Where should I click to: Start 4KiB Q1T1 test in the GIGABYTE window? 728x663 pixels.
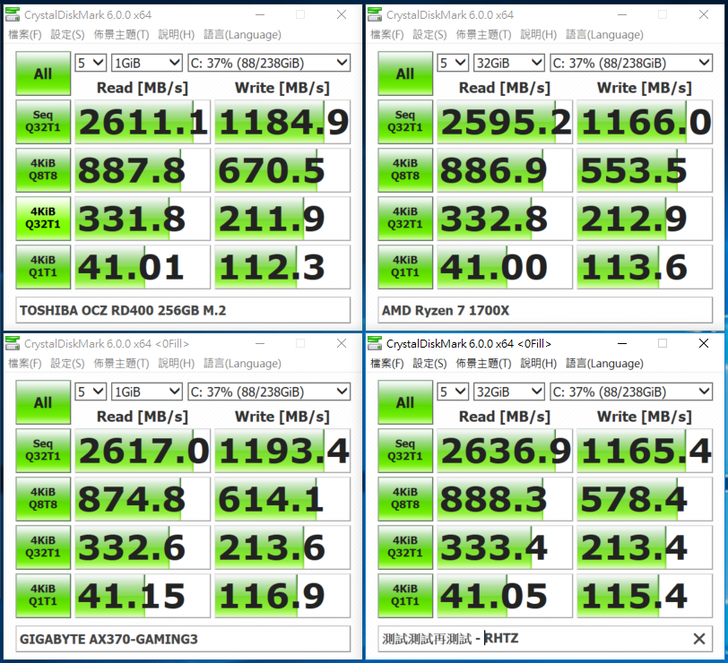43,595
